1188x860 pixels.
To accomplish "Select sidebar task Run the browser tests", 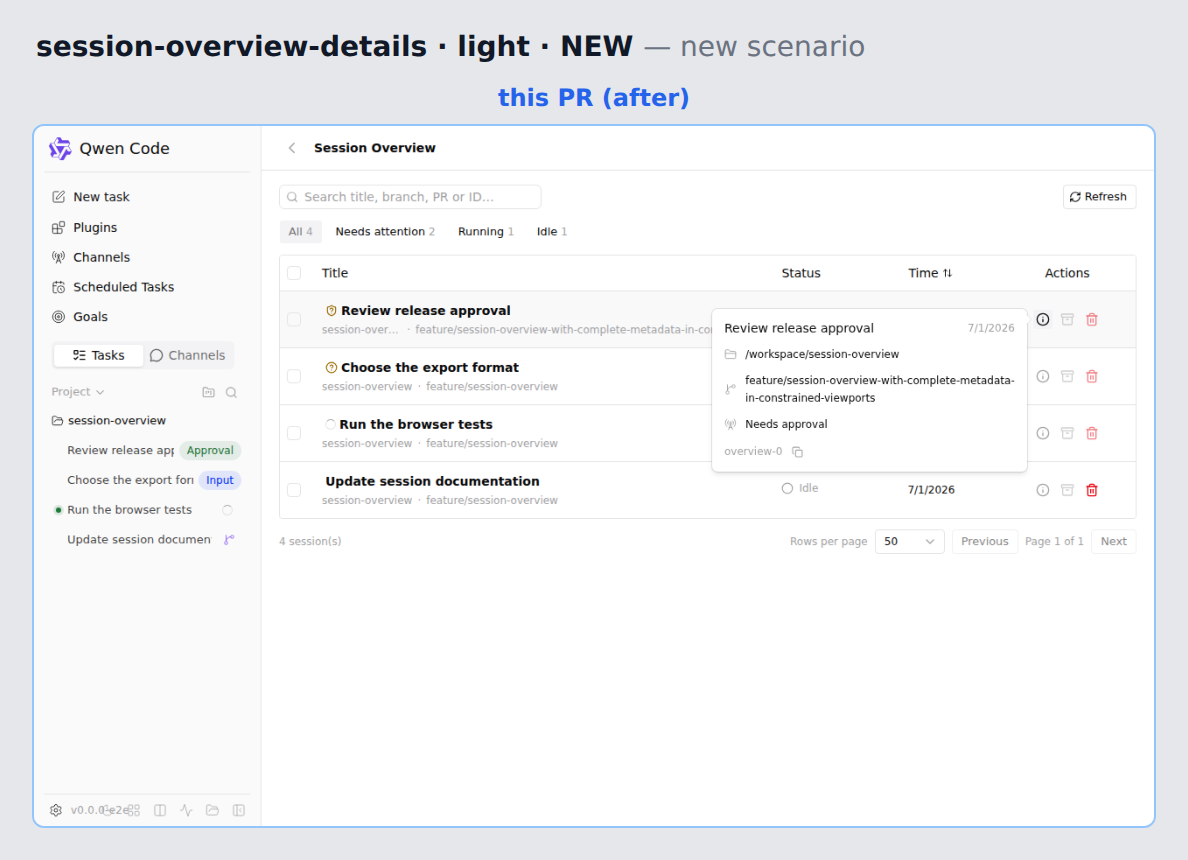I will (130, 510).
